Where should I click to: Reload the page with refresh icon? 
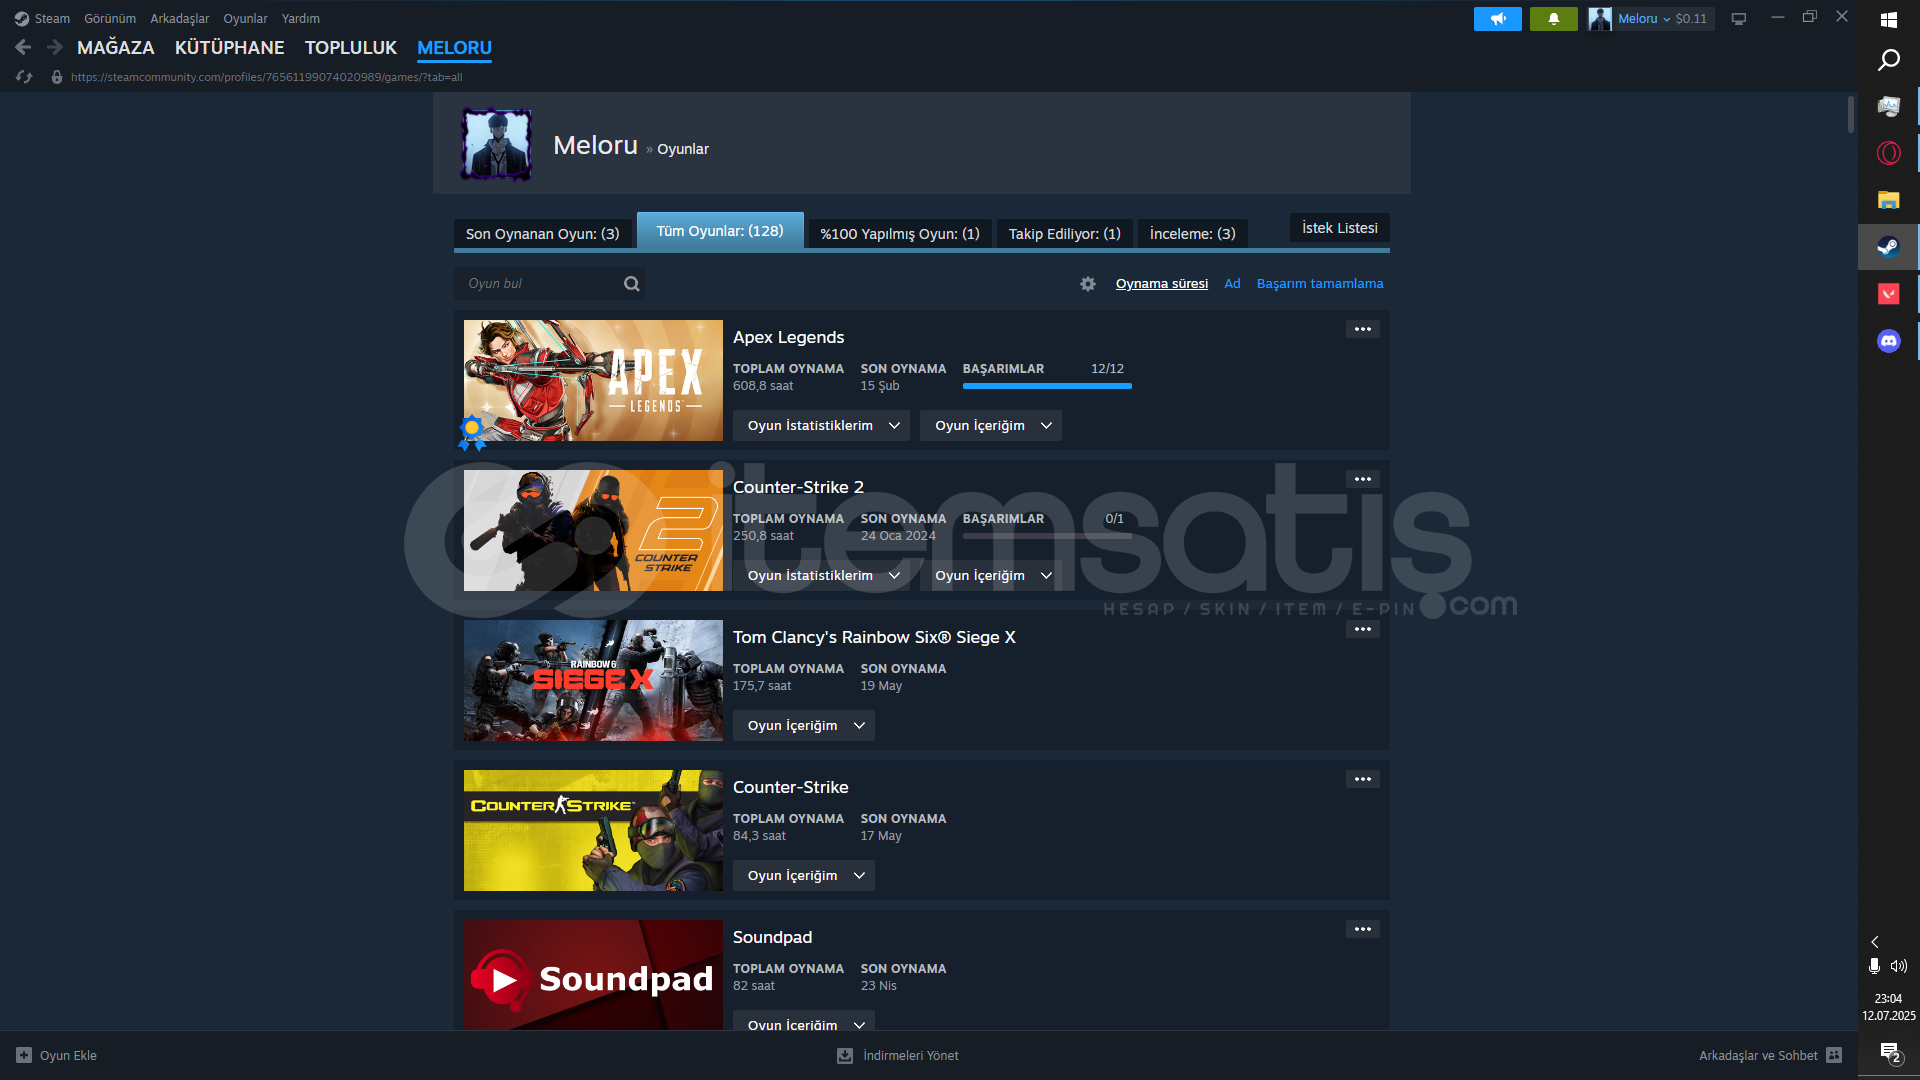(x=24, y=77)
